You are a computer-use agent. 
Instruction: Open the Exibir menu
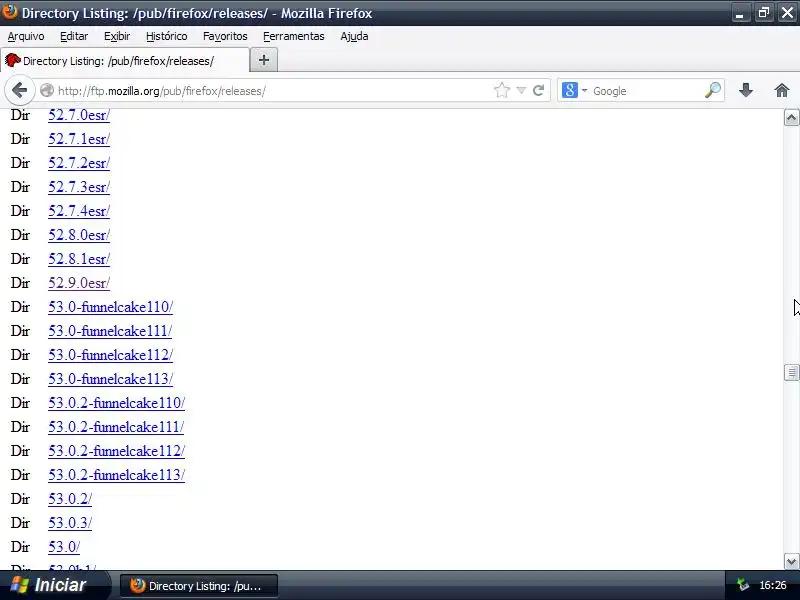point(117,36)
